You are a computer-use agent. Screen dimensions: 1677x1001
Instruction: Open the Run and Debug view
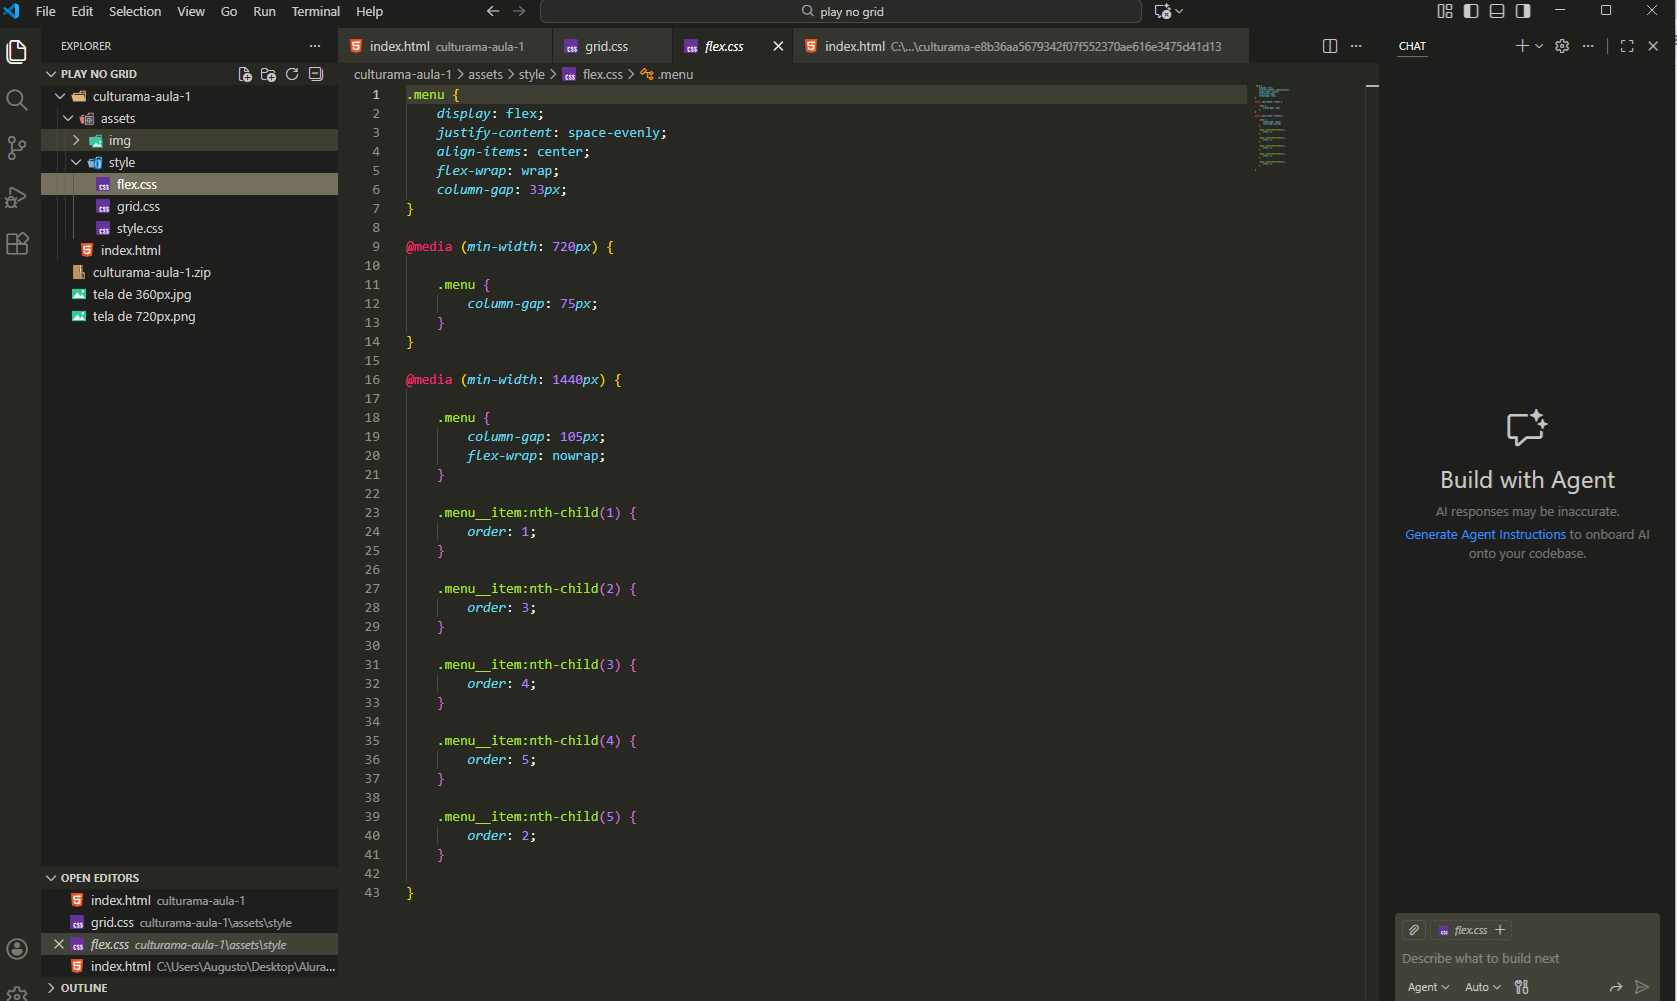[16, 197]
